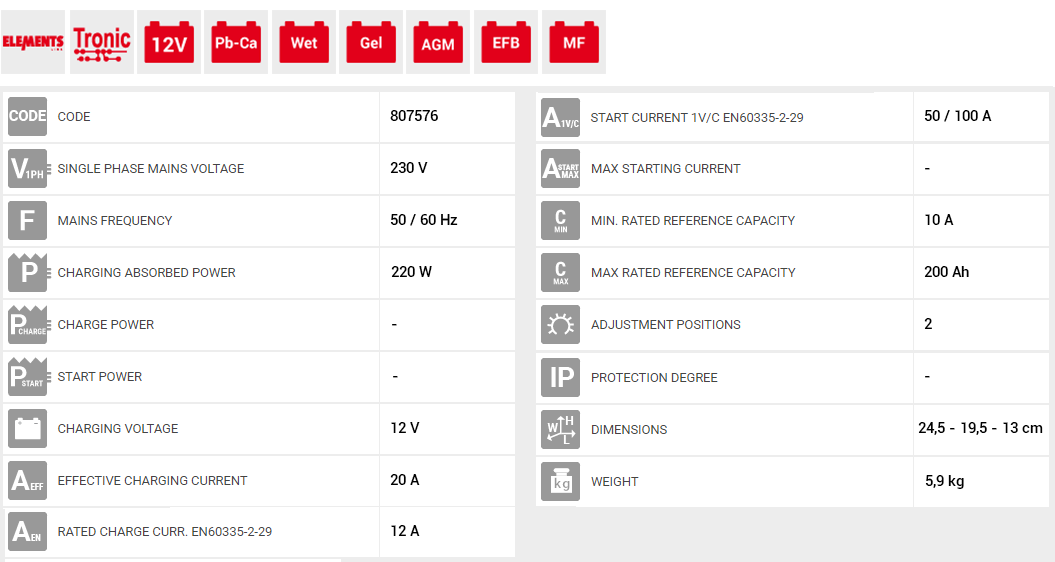
Task: Click the mains frequency F icon
Action: pyautogui.click(x=27, y=220)
